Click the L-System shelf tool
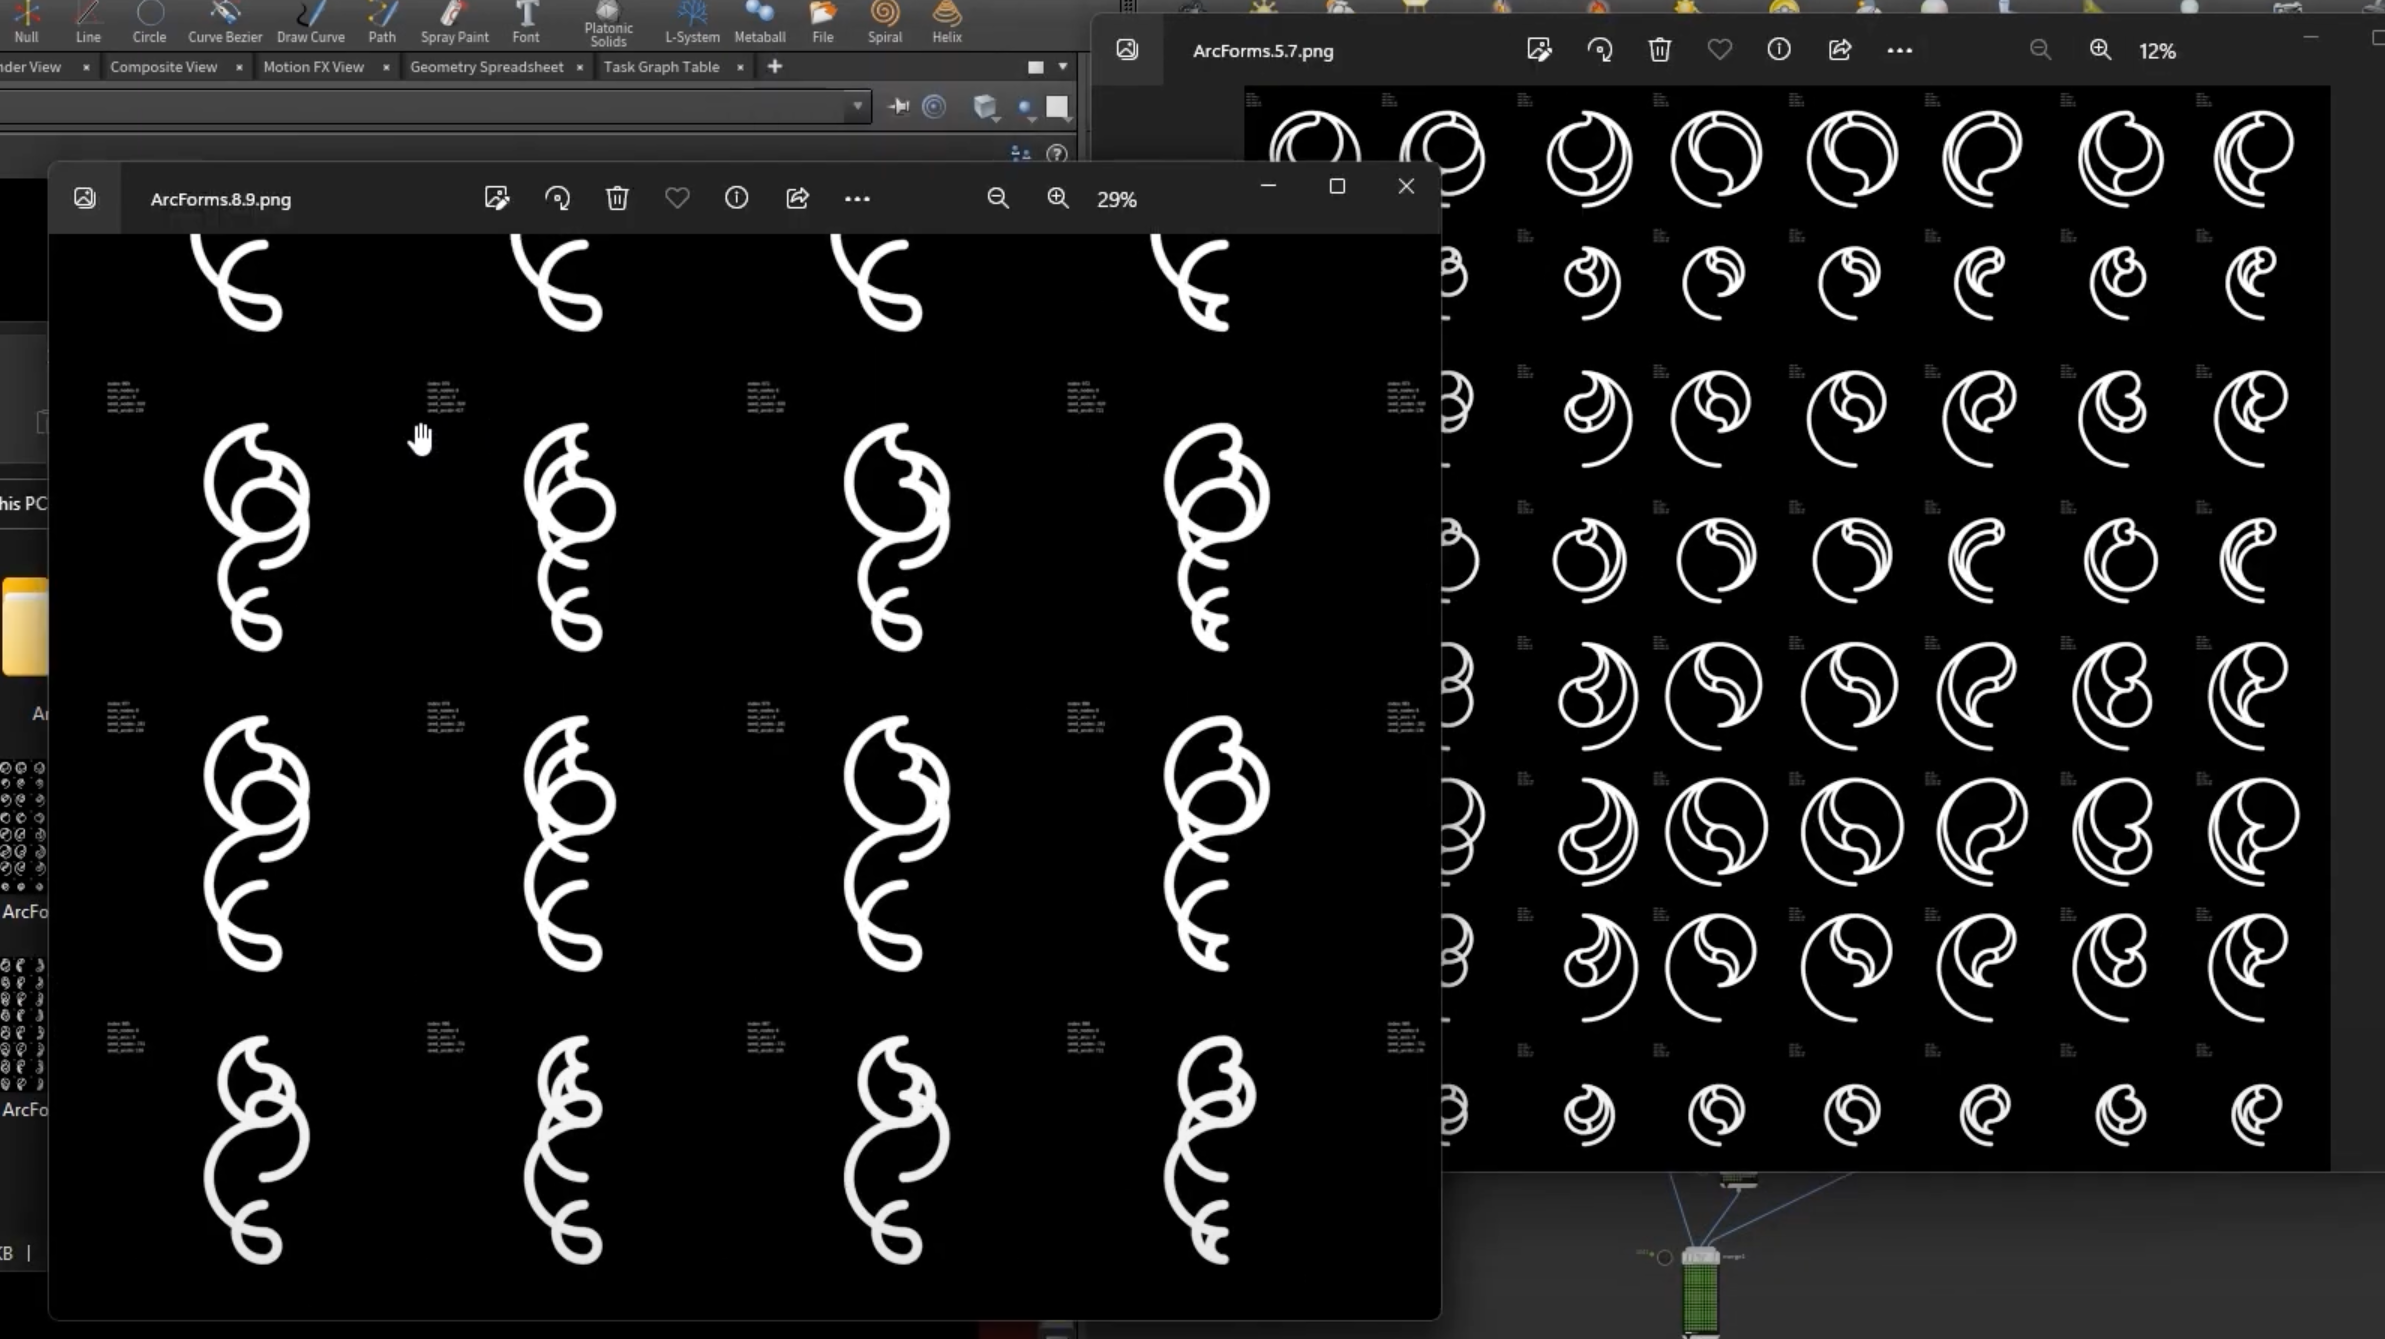The width and height of the screenshot is (2385, 1339). point(692,22)
